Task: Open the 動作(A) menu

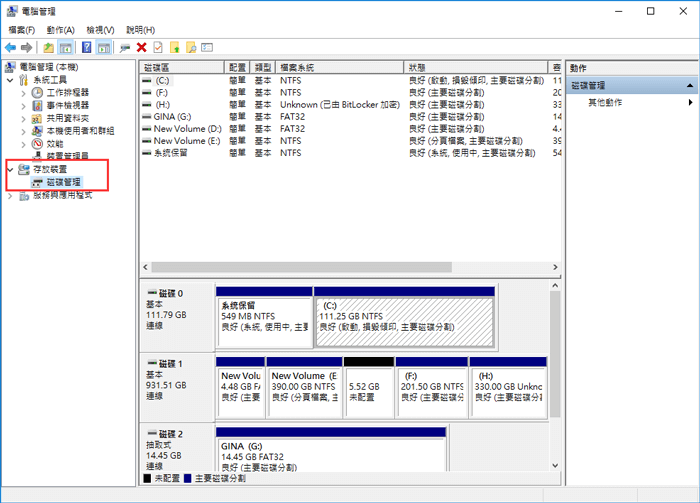Action: (x=60, y=30)
